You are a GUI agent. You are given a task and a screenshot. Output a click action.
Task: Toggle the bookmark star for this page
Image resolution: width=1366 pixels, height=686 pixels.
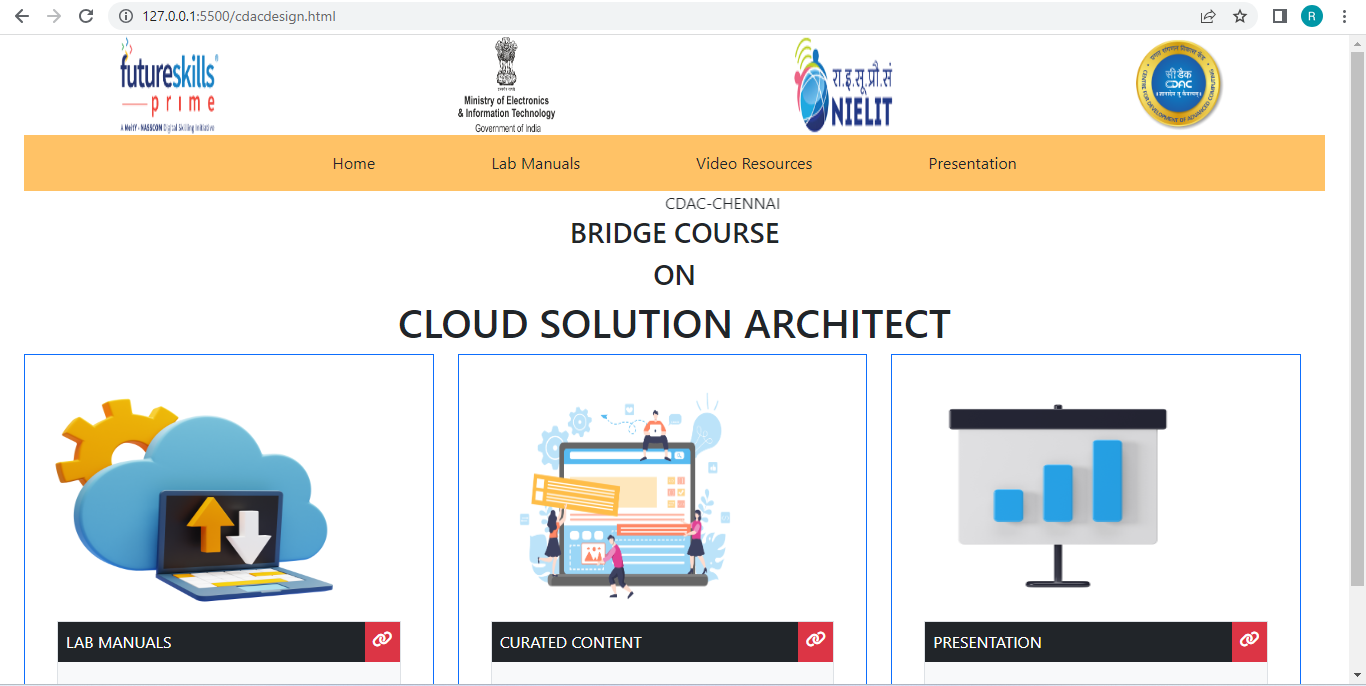click(x=1239, y=16)
